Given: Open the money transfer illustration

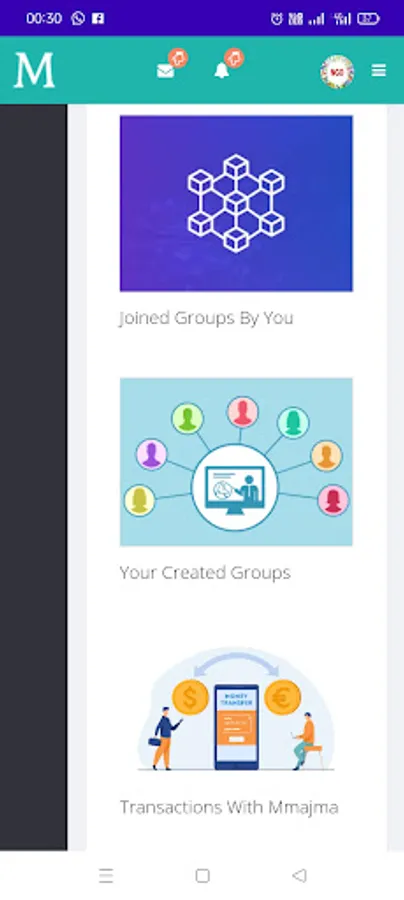Looking at the screenshot, I should pyautogui.click(x=236, y=709).
